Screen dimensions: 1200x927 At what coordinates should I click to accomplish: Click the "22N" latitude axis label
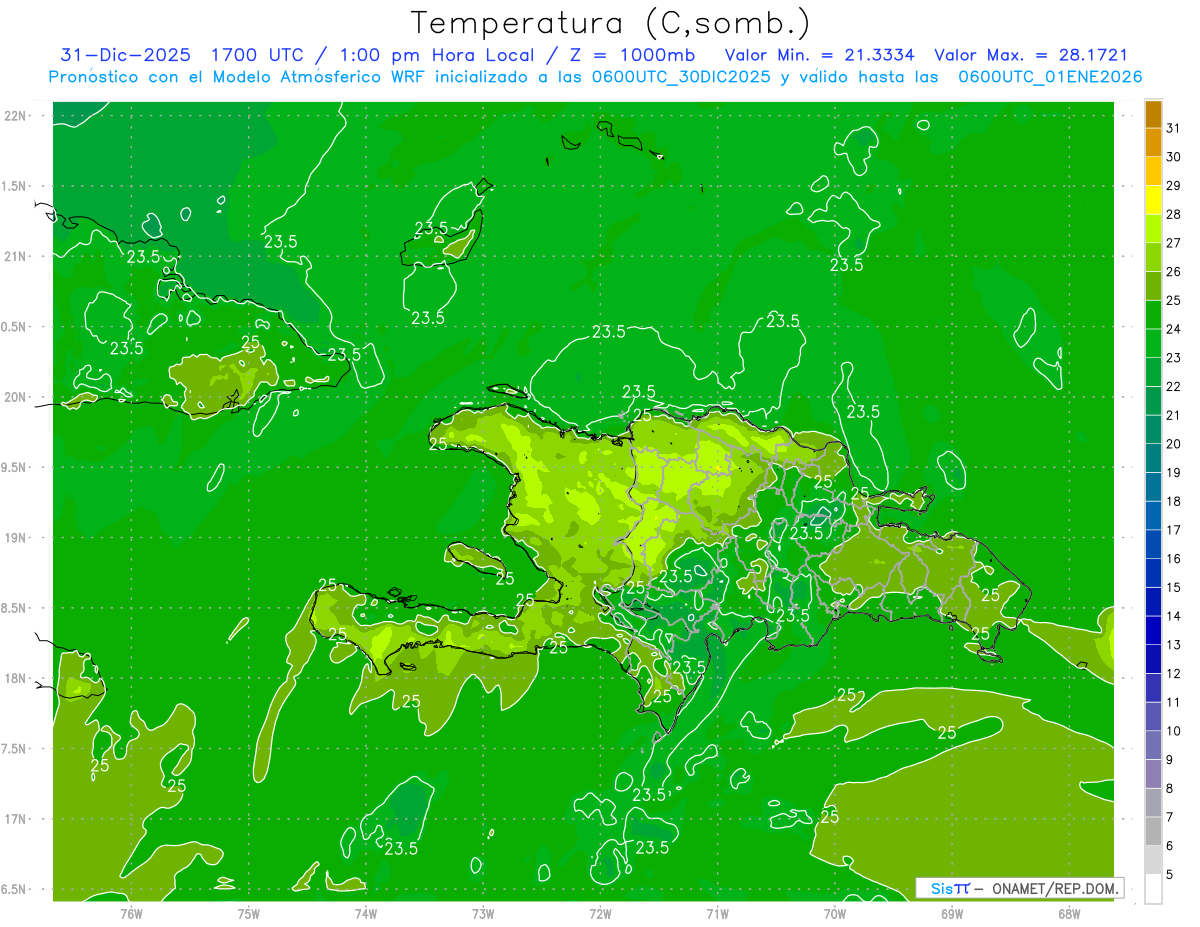[15, 116]
